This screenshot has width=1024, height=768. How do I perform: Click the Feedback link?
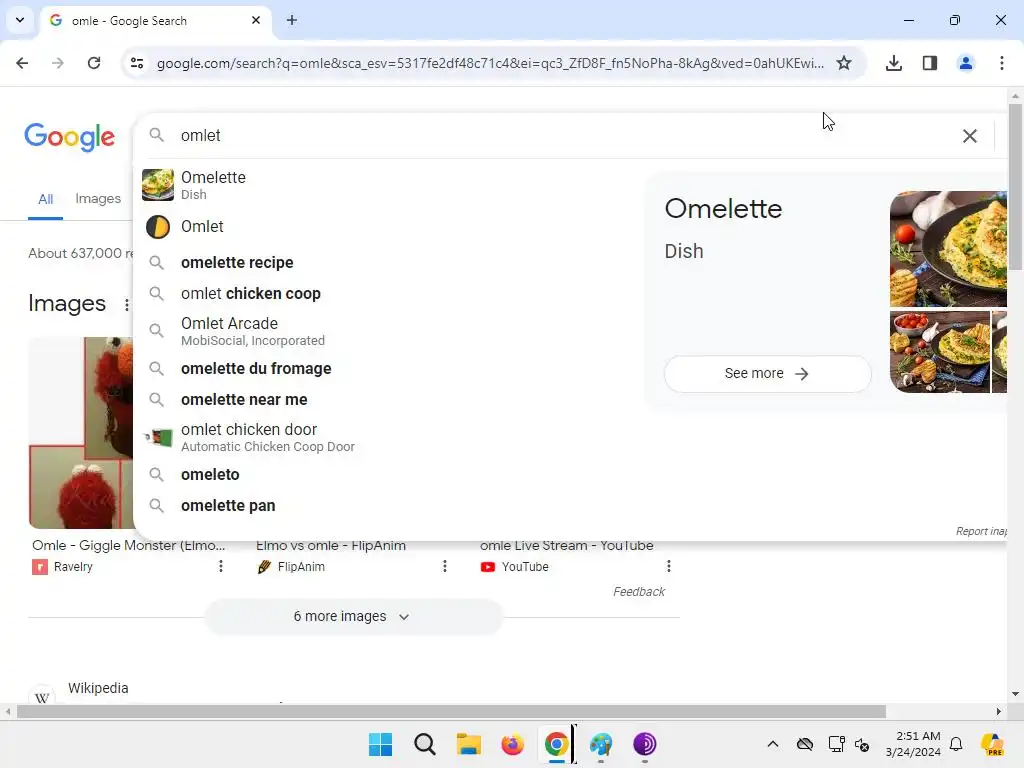click(x=639, y=592)
